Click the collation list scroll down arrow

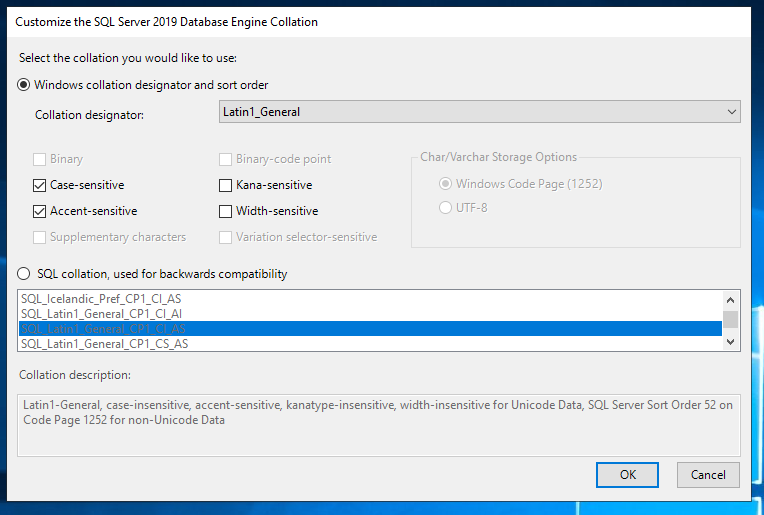[x=730, y=342]
